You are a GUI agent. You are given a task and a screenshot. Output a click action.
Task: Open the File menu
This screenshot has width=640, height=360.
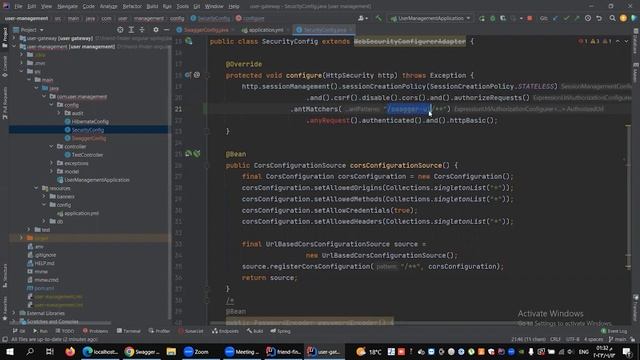click(x=18, y=7)
